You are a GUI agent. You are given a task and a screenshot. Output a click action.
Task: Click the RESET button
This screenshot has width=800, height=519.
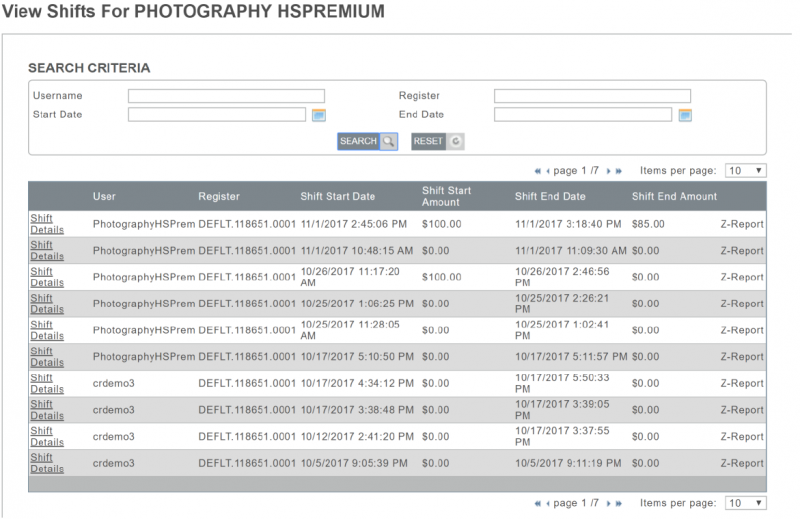pos(437,142)
